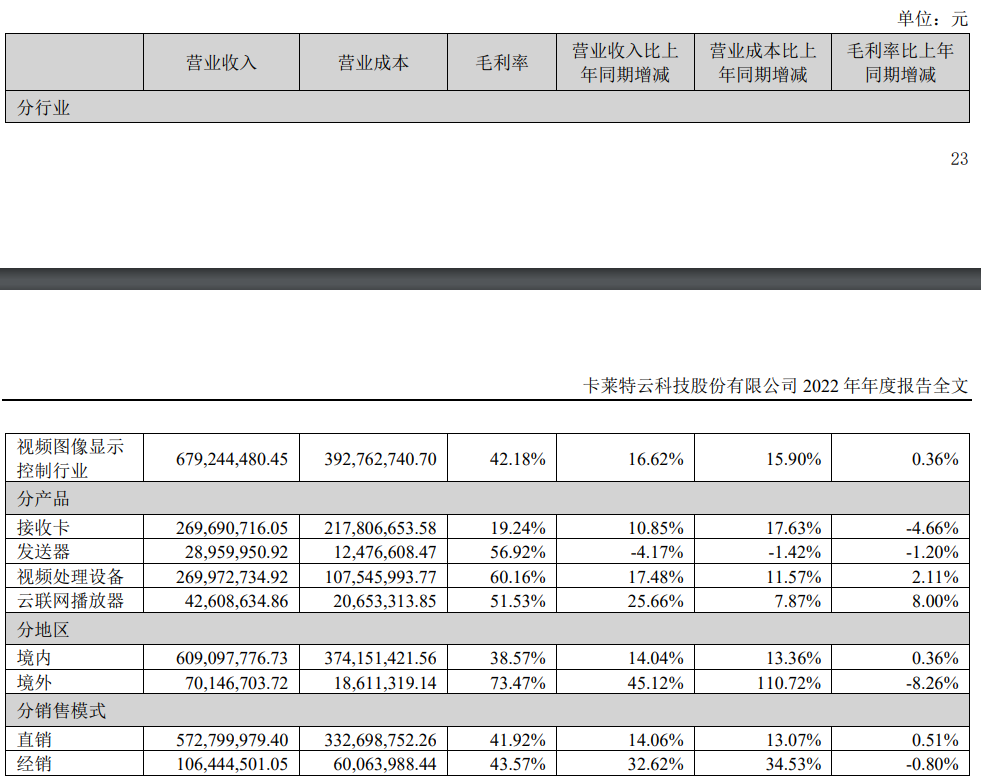The height and width of the screenshot is (779, 981).
Task: Select value 70,146,703.72
Action: click(x=236, y=683)
